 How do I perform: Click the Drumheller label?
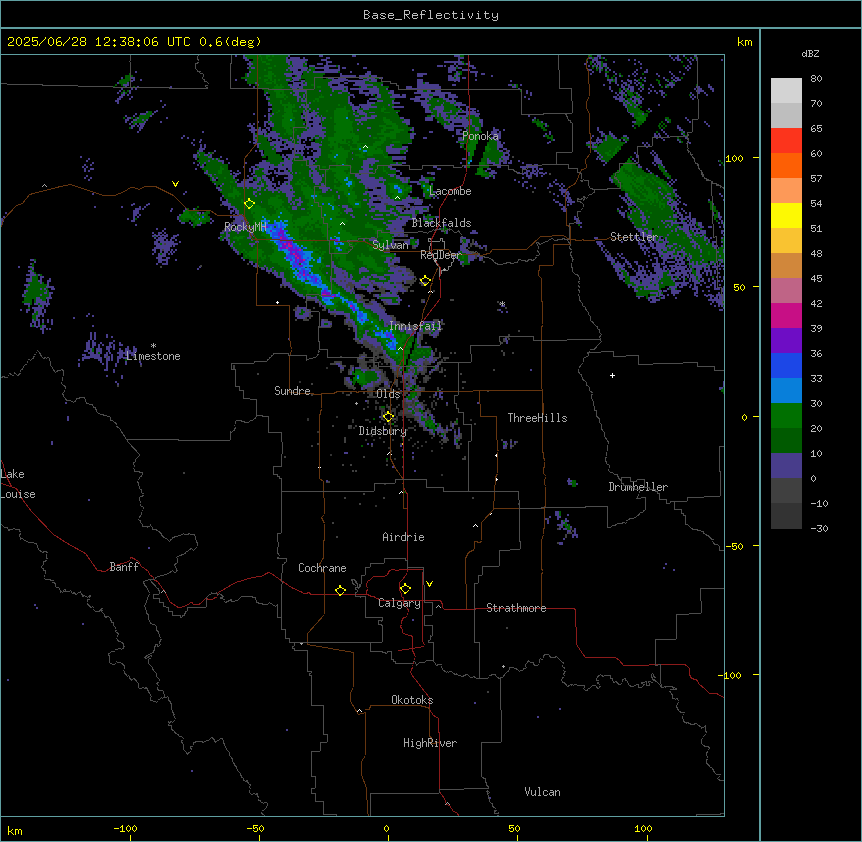tap(638, 487)
